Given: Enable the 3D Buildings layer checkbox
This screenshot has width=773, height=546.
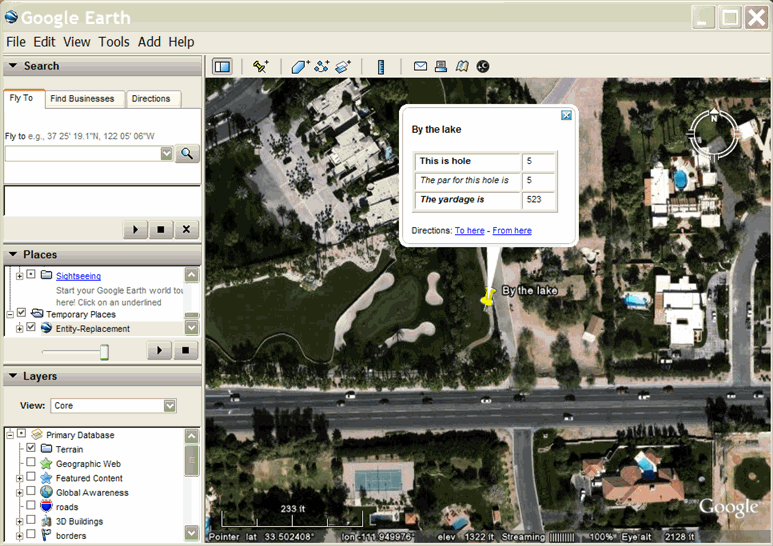Looking at the screenshot, I should pos(31,521).
